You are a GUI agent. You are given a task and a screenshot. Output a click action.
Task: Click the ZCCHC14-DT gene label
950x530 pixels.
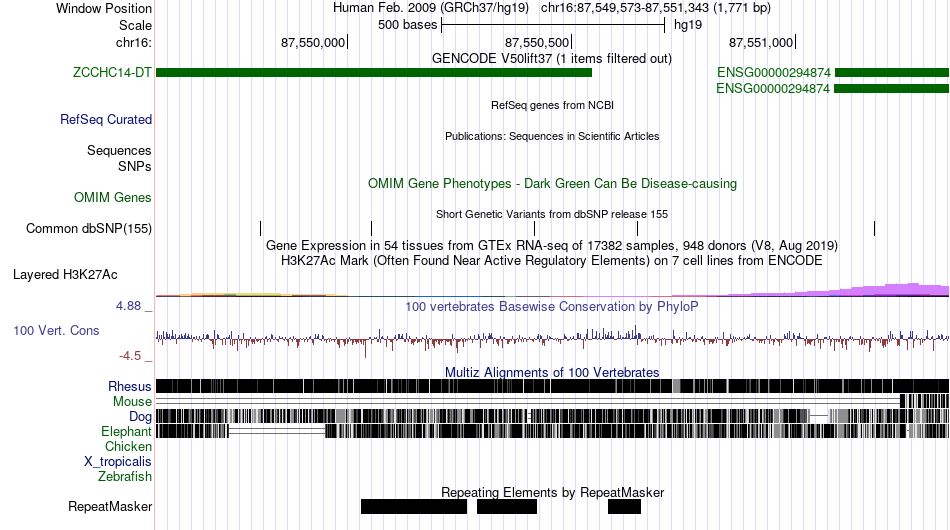coord(112,73)
